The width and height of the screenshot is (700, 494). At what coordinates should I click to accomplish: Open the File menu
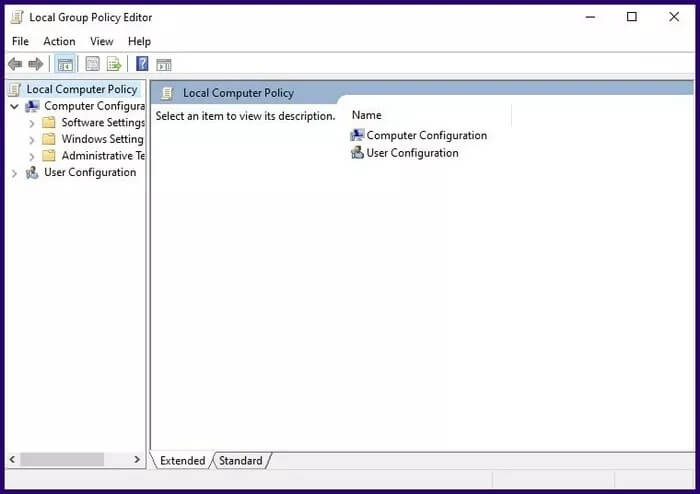(21, 42)
